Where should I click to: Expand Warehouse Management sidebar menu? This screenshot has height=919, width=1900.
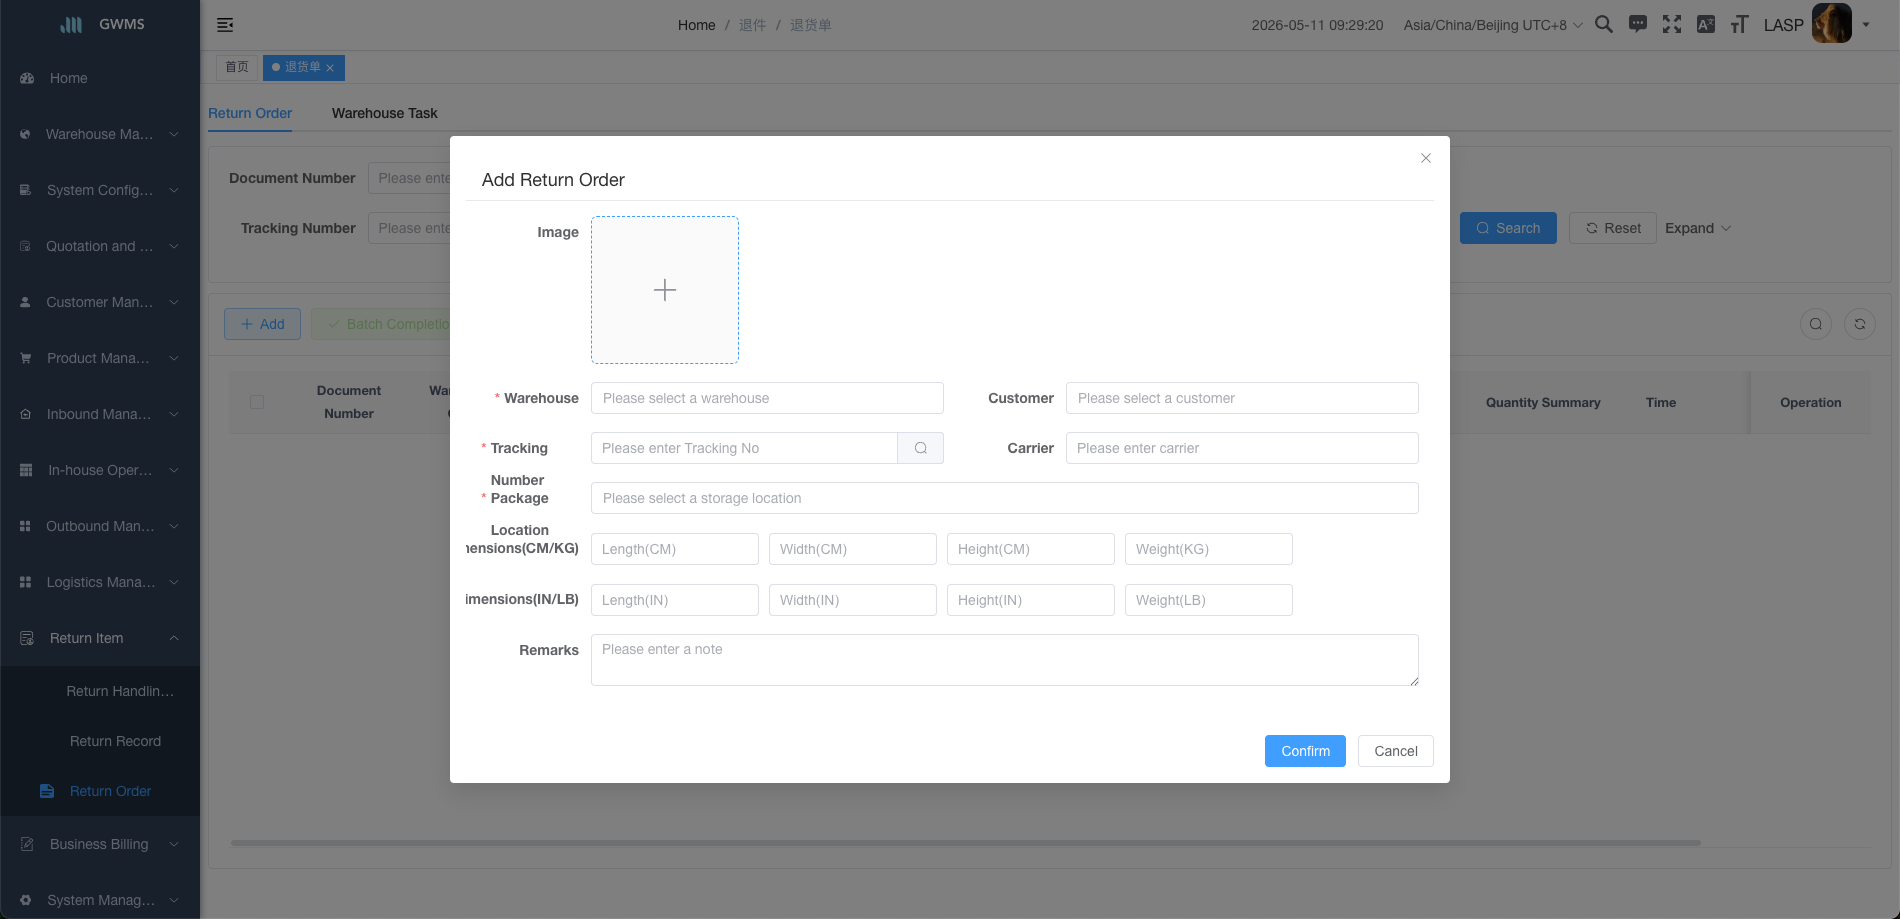(100, 134)
